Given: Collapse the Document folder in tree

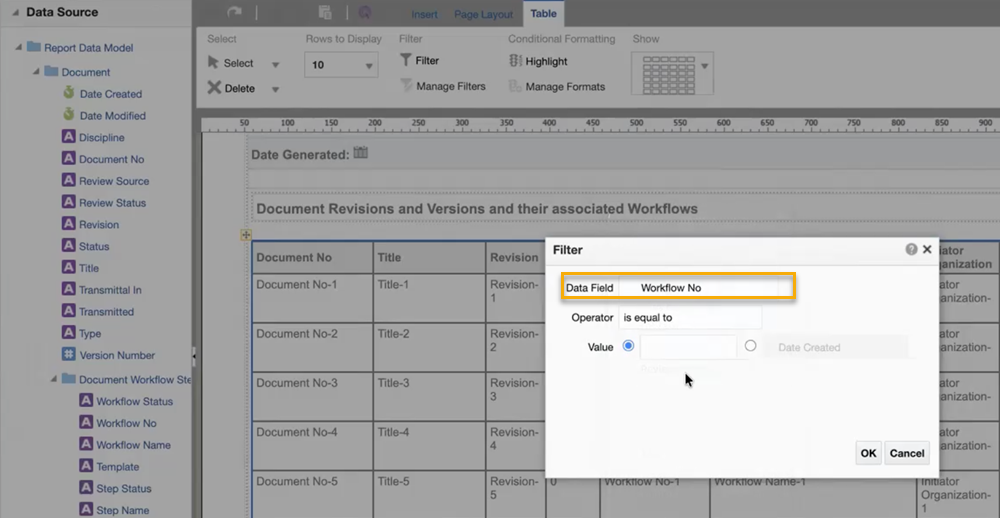Looking at the screenshot, I should pos(36,72).
